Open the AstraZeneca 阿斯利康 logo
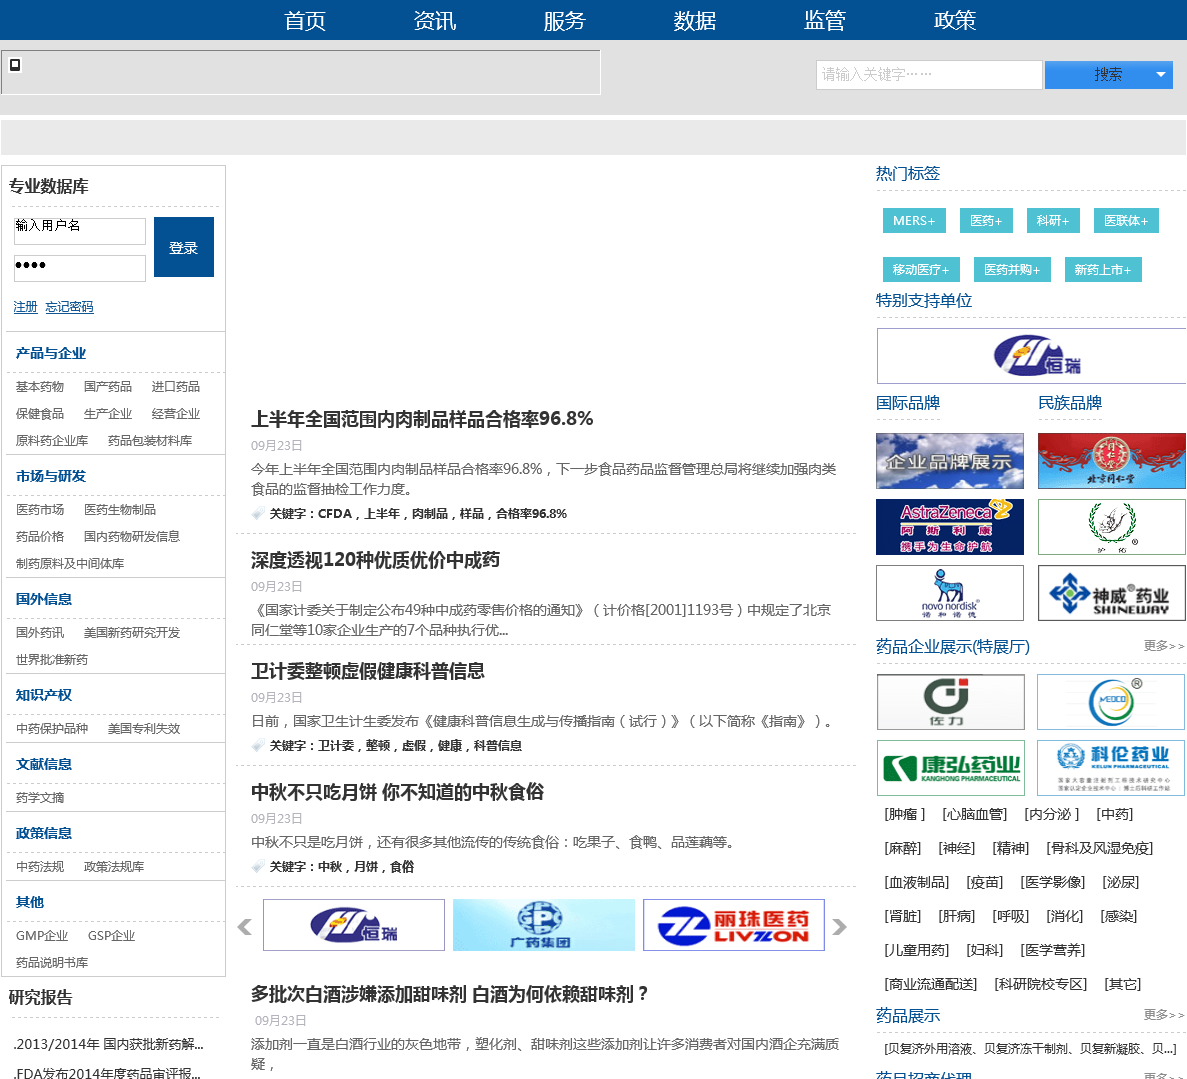This screenshot has height=1079, width=1187. click(x=950, y=527)
